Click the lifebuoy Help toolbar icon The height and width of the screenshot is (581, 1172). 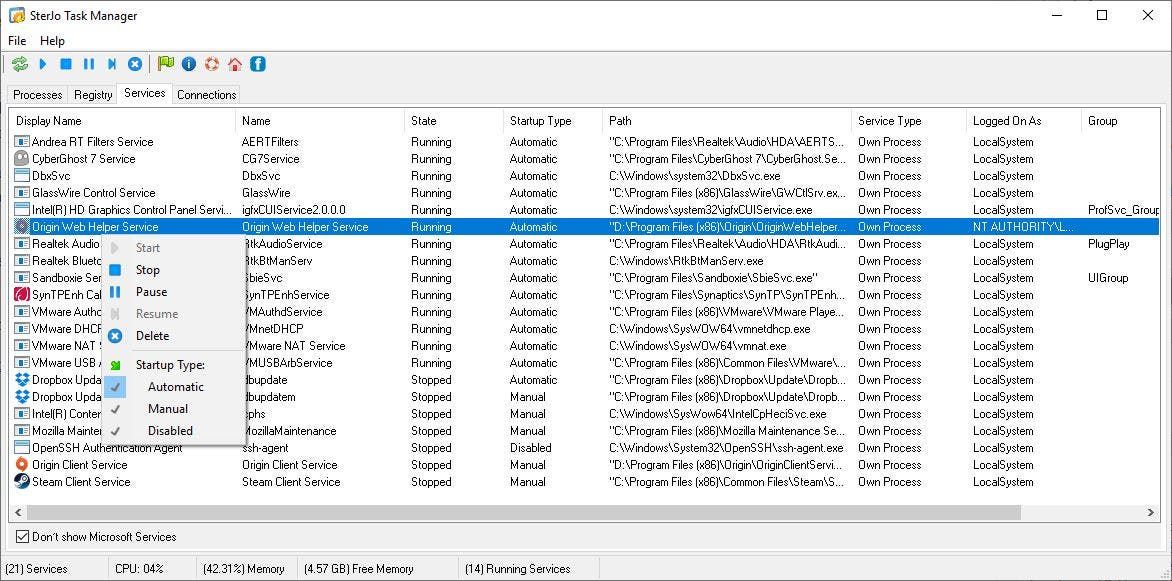point(212,64)
